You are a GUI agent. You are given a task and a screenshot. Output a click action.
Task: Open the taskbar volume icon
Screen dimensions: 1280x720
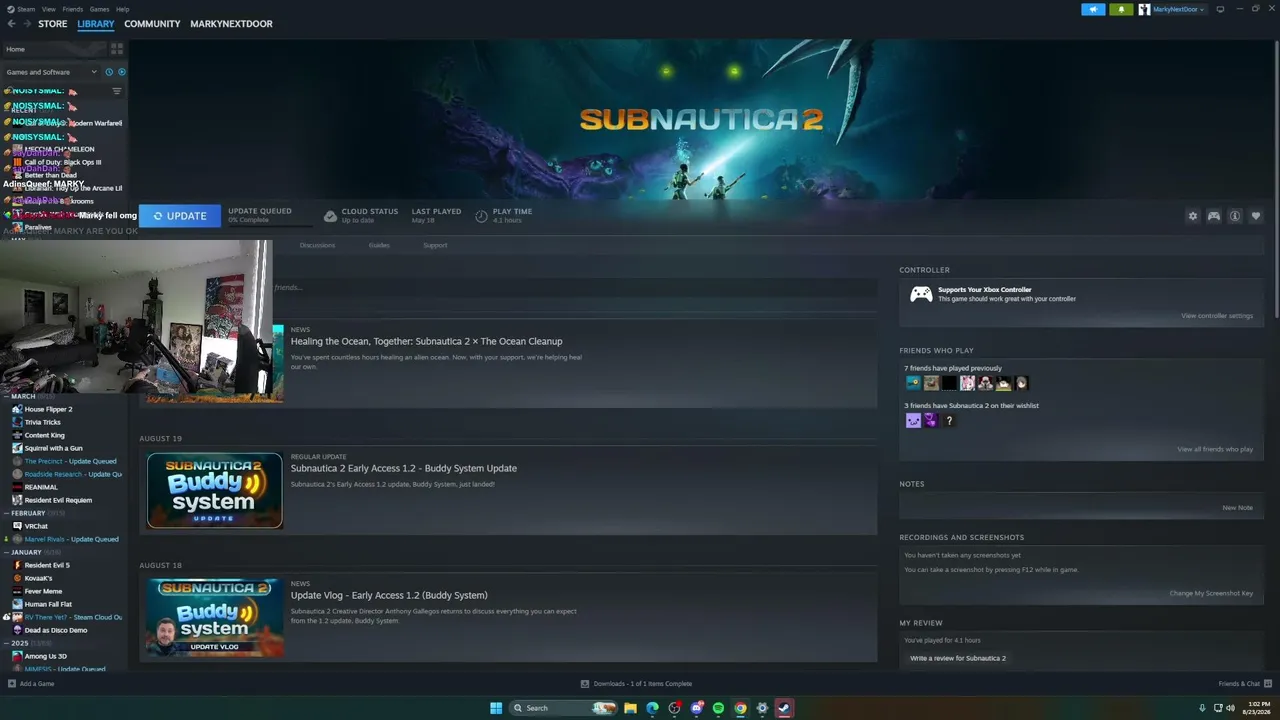pyautogui.click(x=1230, y=708)
